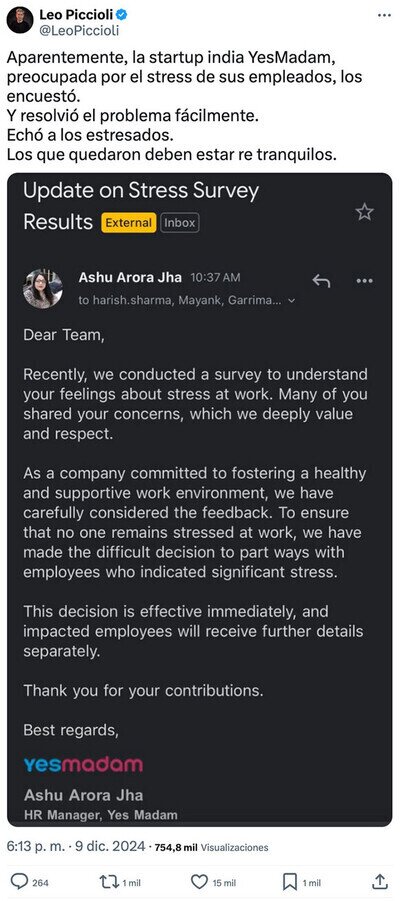
Task: Expand the email recipients list chevron
Action: pos(291,301)
